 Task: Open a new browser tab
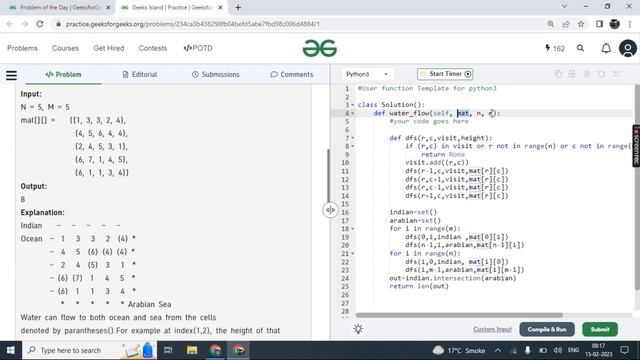point(238,7)
